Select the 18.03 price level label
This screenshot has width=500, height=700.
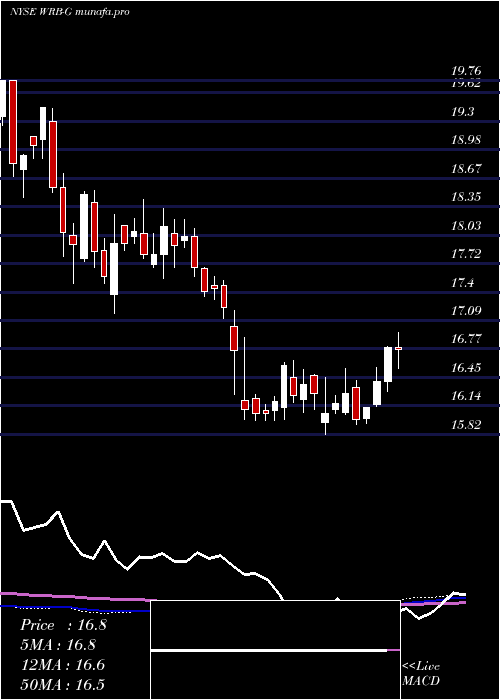pos(466,225)
